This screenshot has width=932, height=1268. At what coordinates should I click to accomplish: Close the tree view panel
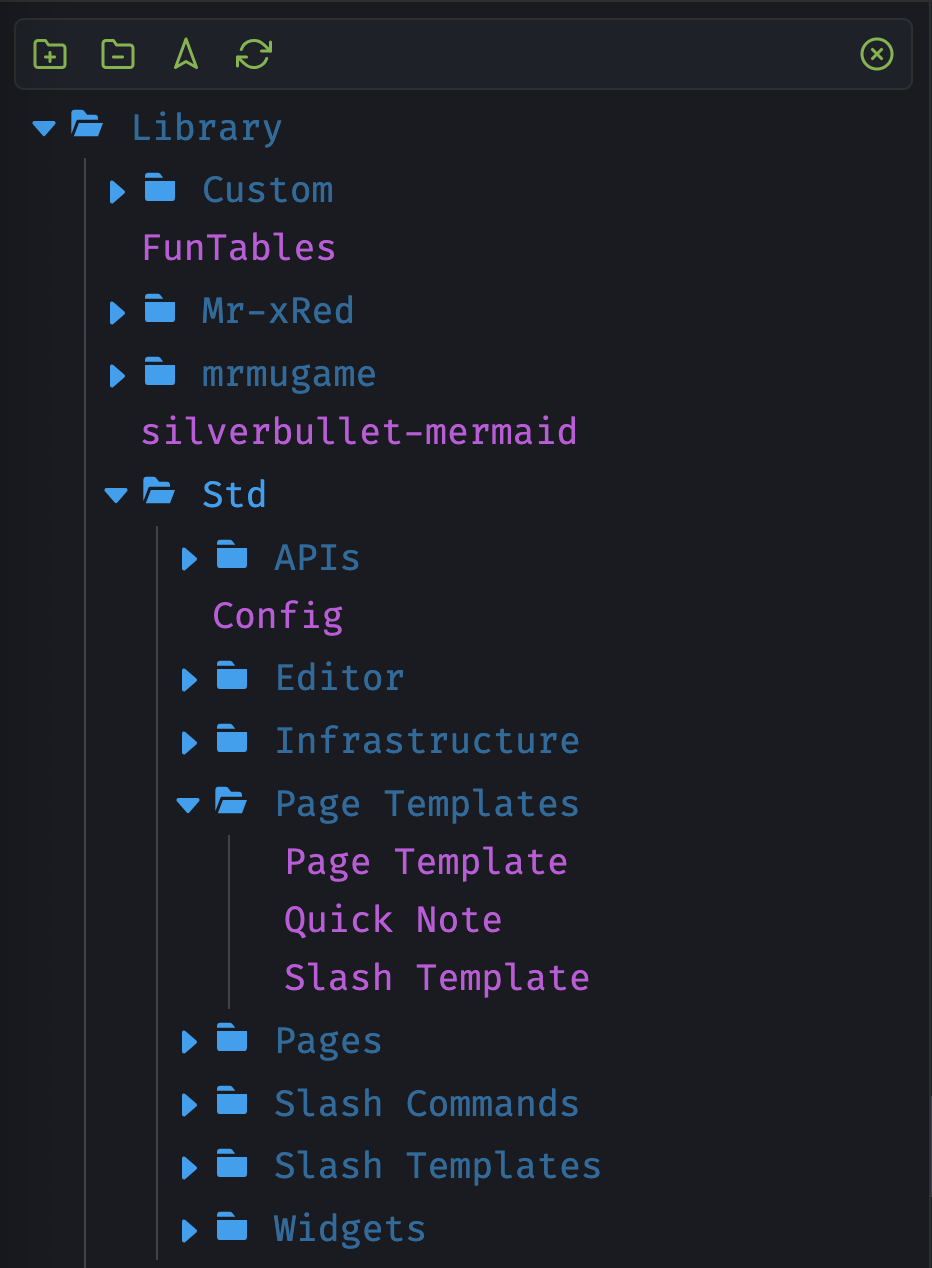(x=877, y=54)
